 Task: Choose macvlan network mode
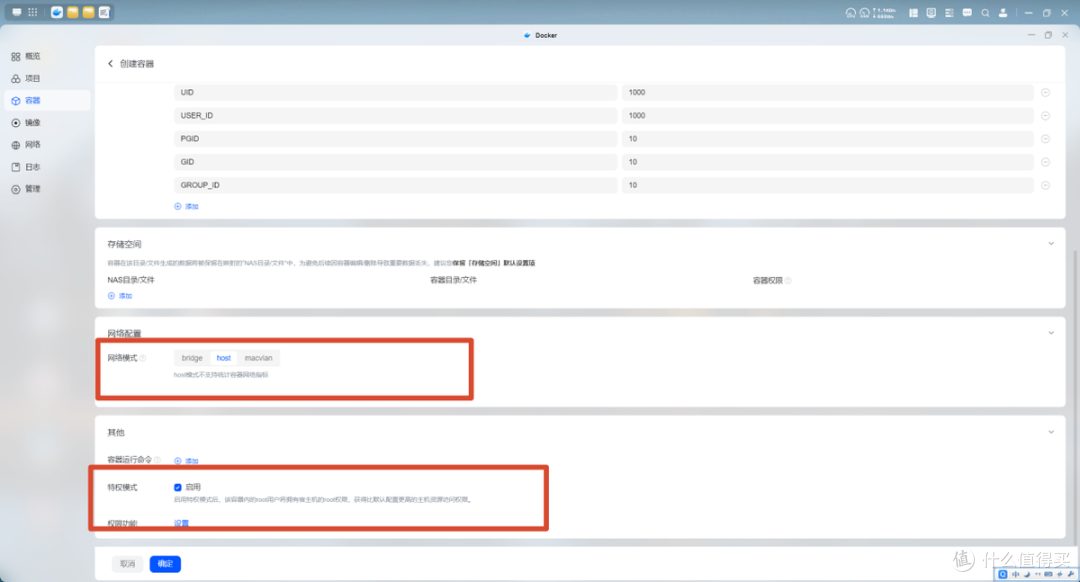point(258,358)
